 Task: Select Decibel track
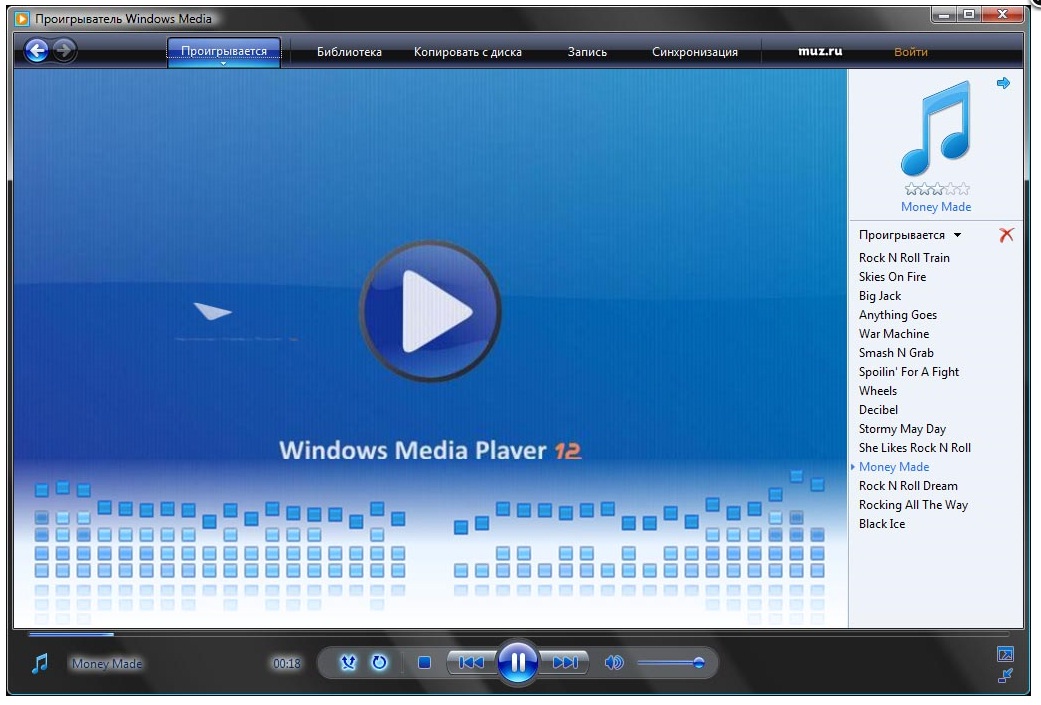[878, 410]
